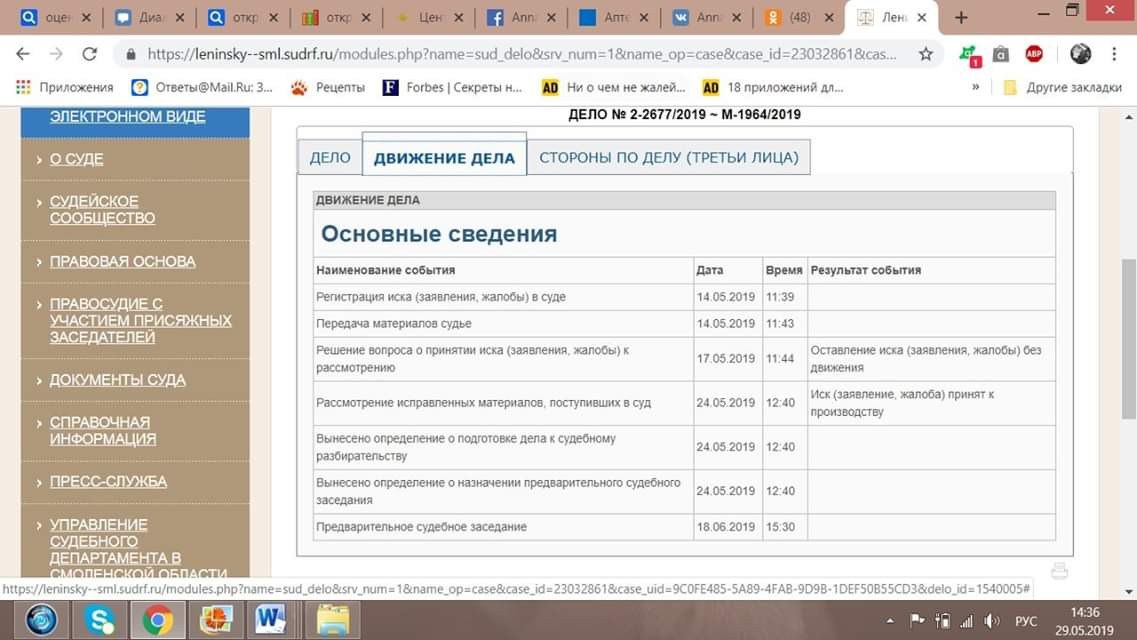The width and height of the screenshot is (1137, 640).
Task: Click the page vertical scrollbar thumb
Action: click(1129, 338)
